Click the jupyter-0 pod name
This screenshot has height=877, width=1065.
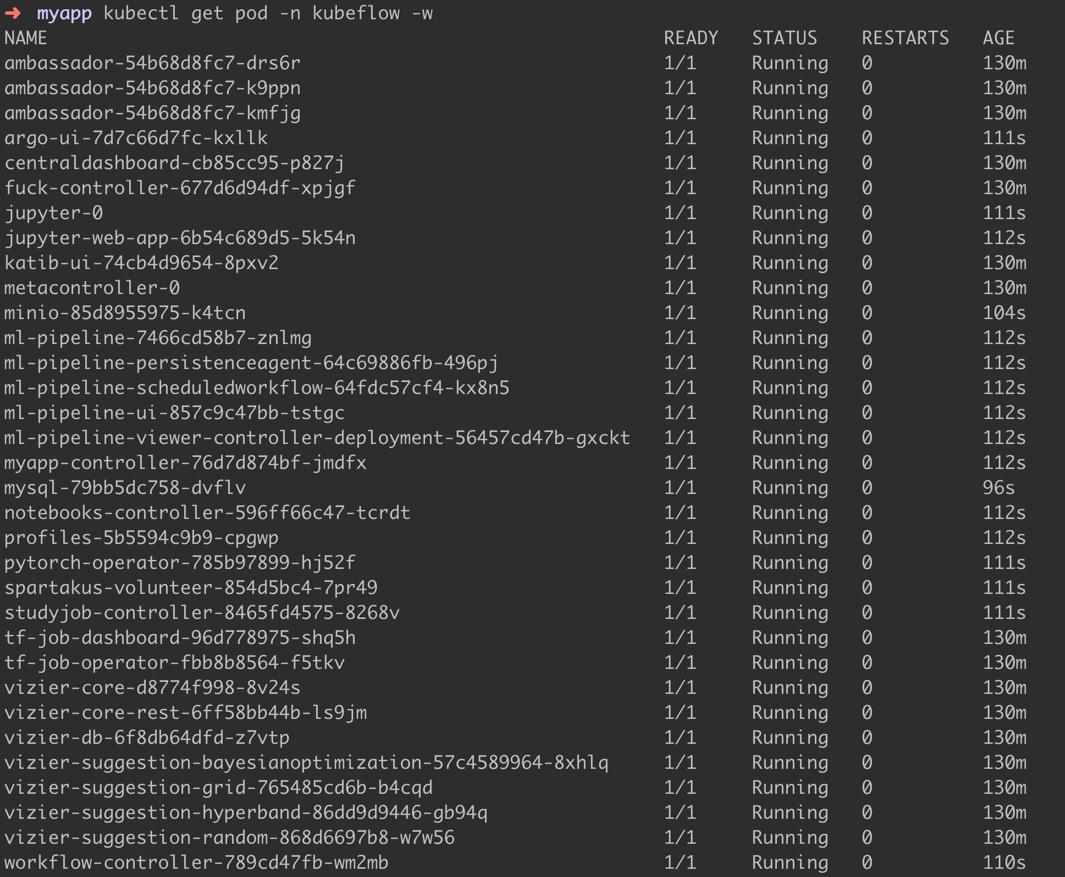coord(54,213)
